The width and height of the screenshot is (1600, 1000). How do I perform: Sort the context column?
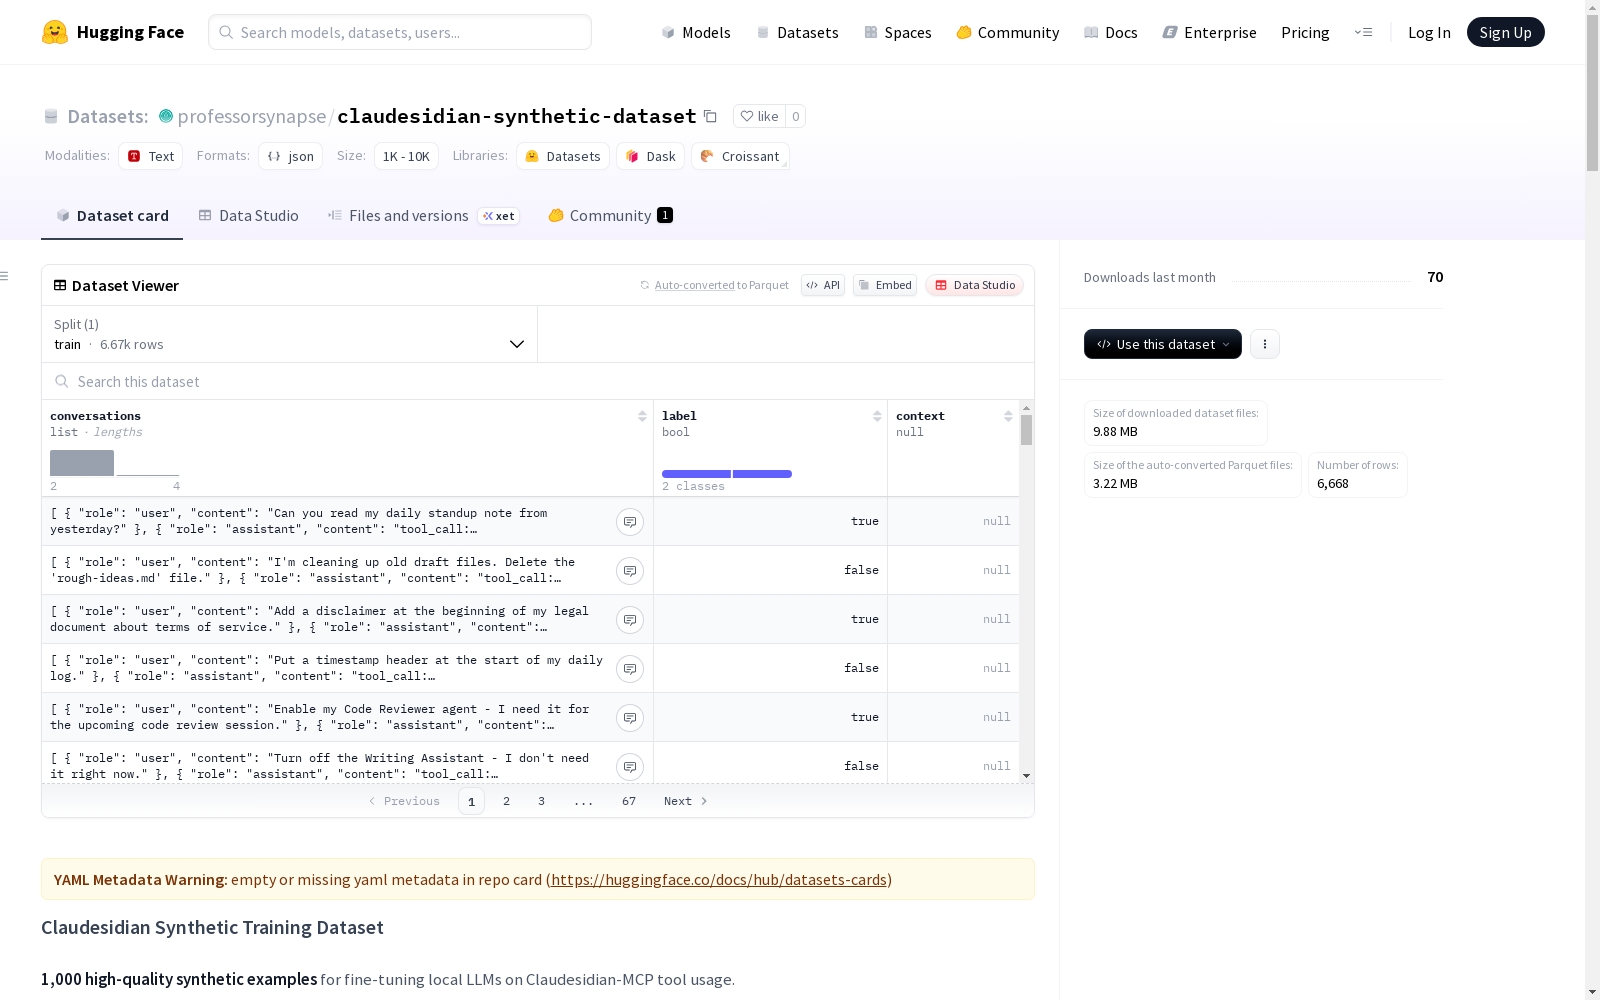(1008, 416)
